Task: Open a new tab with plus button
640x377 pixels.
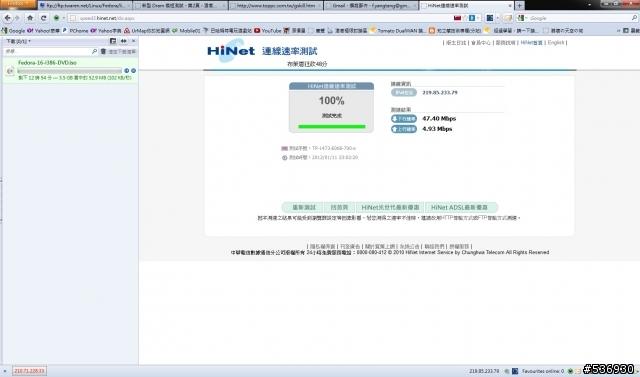Action: (x=520, y=6)
